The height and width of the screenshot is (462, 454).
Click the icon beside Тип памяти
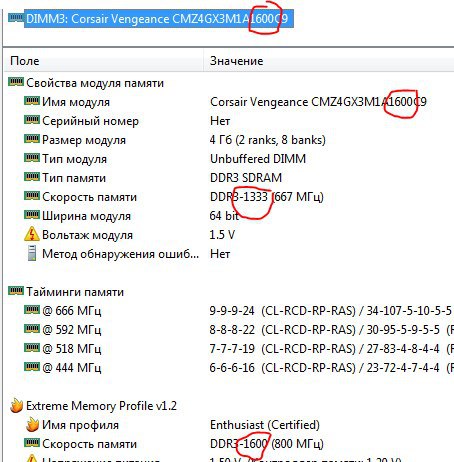(x=32, y=177)
